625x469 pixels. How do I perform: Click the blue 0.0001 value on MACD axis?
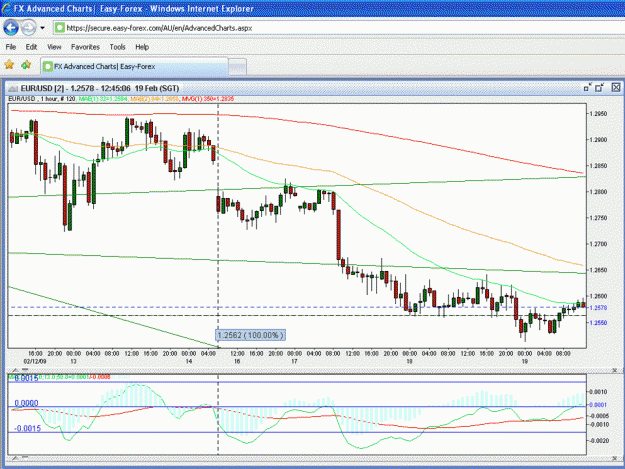tap(598, 405)
